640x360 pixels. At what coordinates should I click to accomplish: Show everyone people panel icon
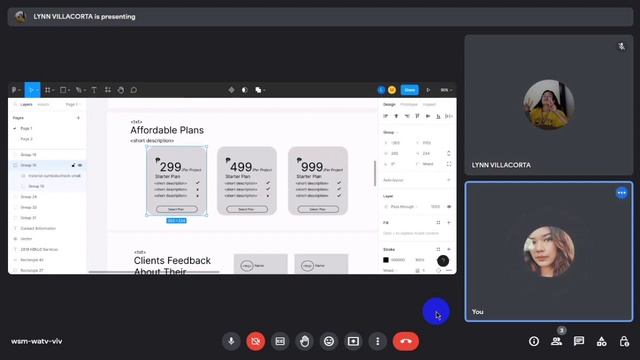[x=556, y=341]
